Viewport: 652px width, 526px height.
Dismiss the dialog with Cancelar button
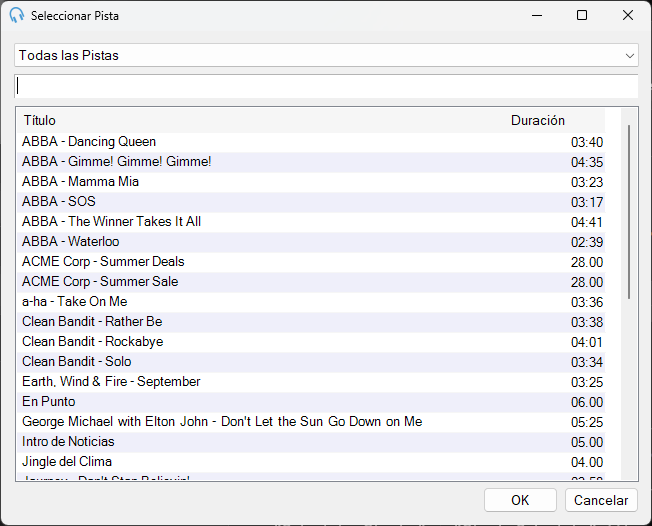[601, 500]
